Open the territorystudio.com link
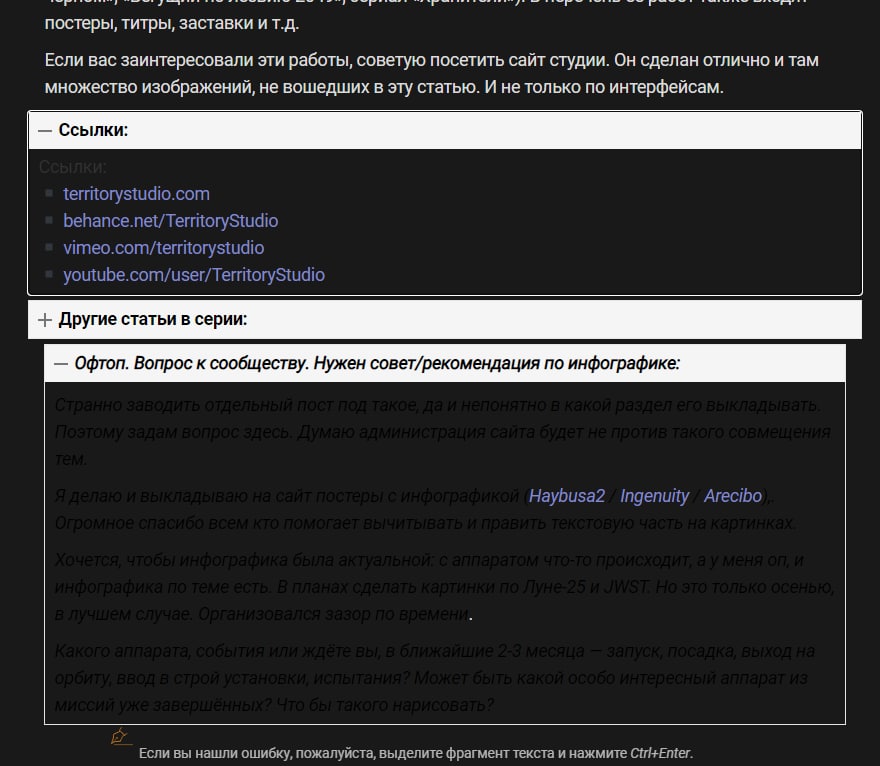 (x=136, y=194)
